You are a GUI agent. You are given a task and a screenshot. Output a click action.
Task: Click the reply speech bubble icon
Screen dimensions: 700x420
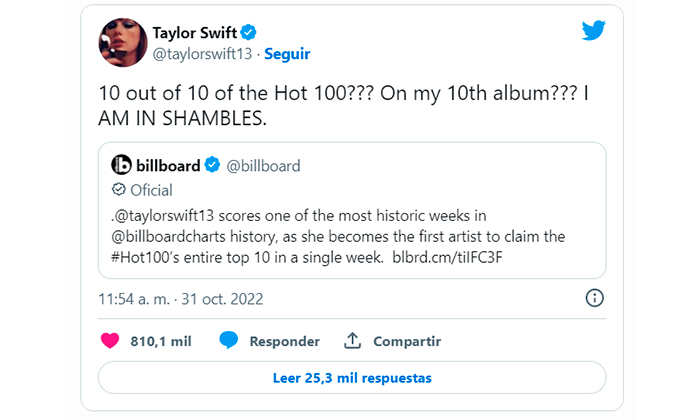coord(229,341)
